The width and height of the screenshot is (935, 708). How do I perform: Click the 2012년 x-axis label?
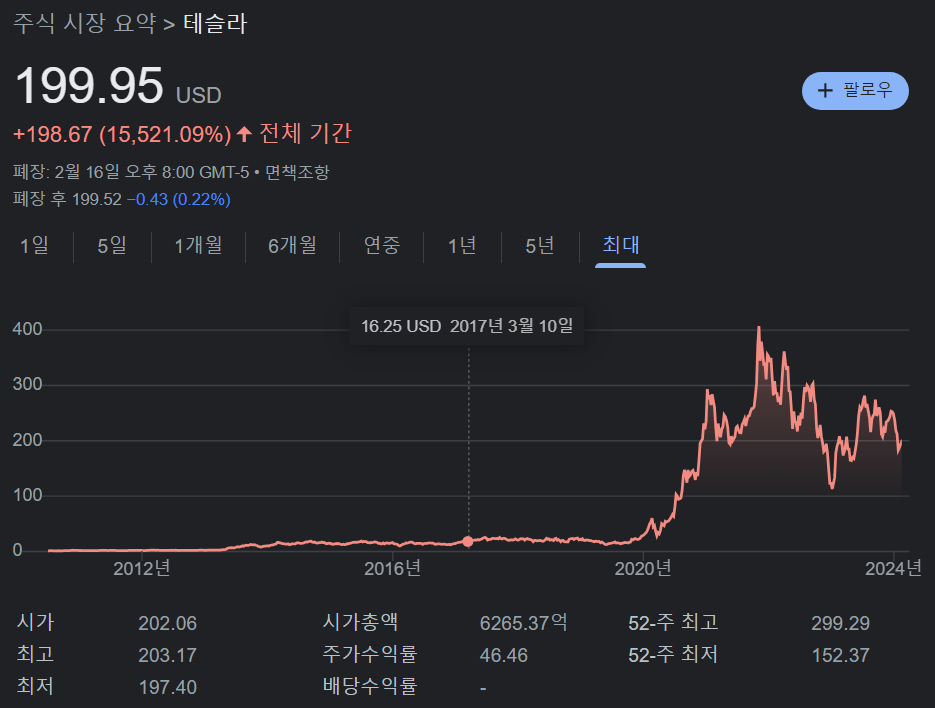click(x=142, y=568)
